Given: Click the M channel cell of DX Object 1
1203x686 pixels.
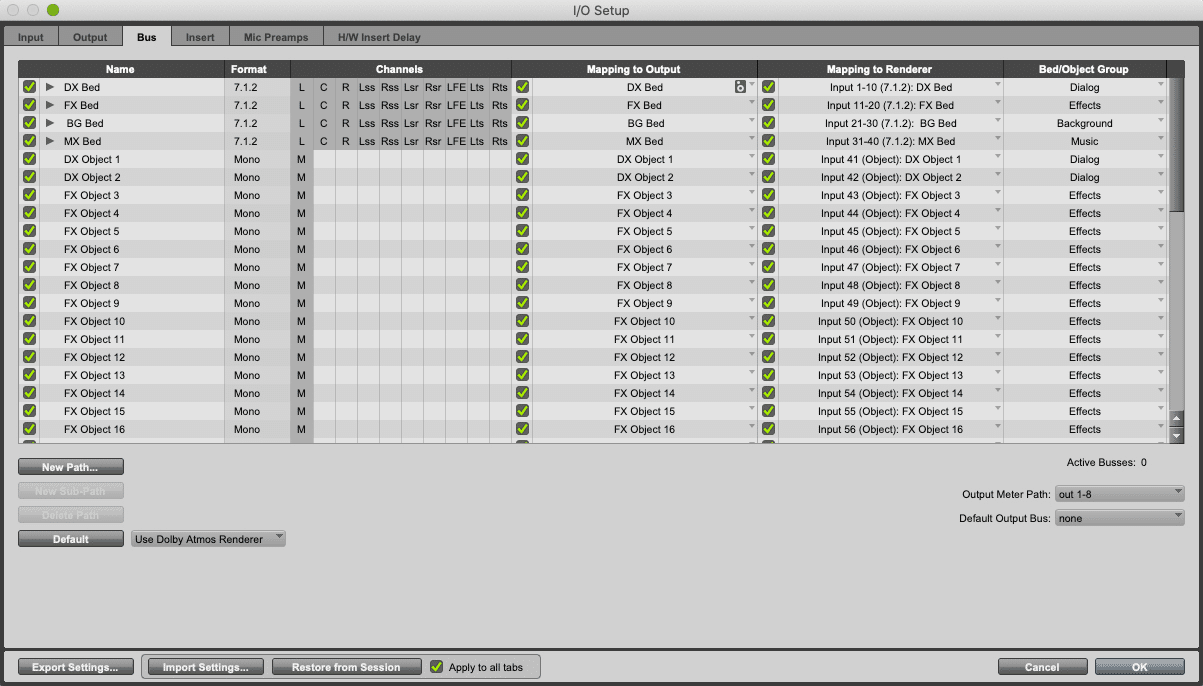Looking at the screenshot, I should 301,160.
